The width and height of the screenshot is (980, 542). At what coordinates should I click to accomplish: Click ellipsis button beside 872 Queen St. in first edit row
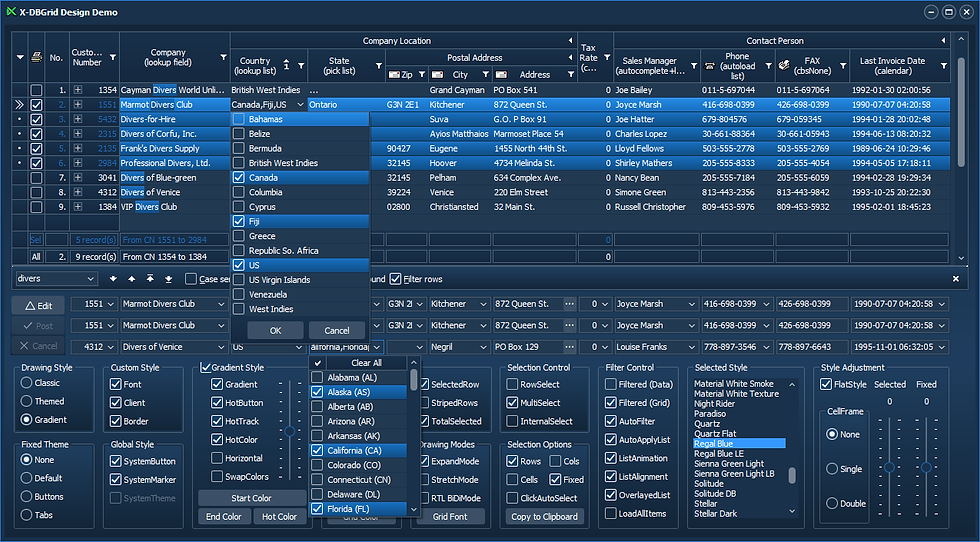point(569,304)
